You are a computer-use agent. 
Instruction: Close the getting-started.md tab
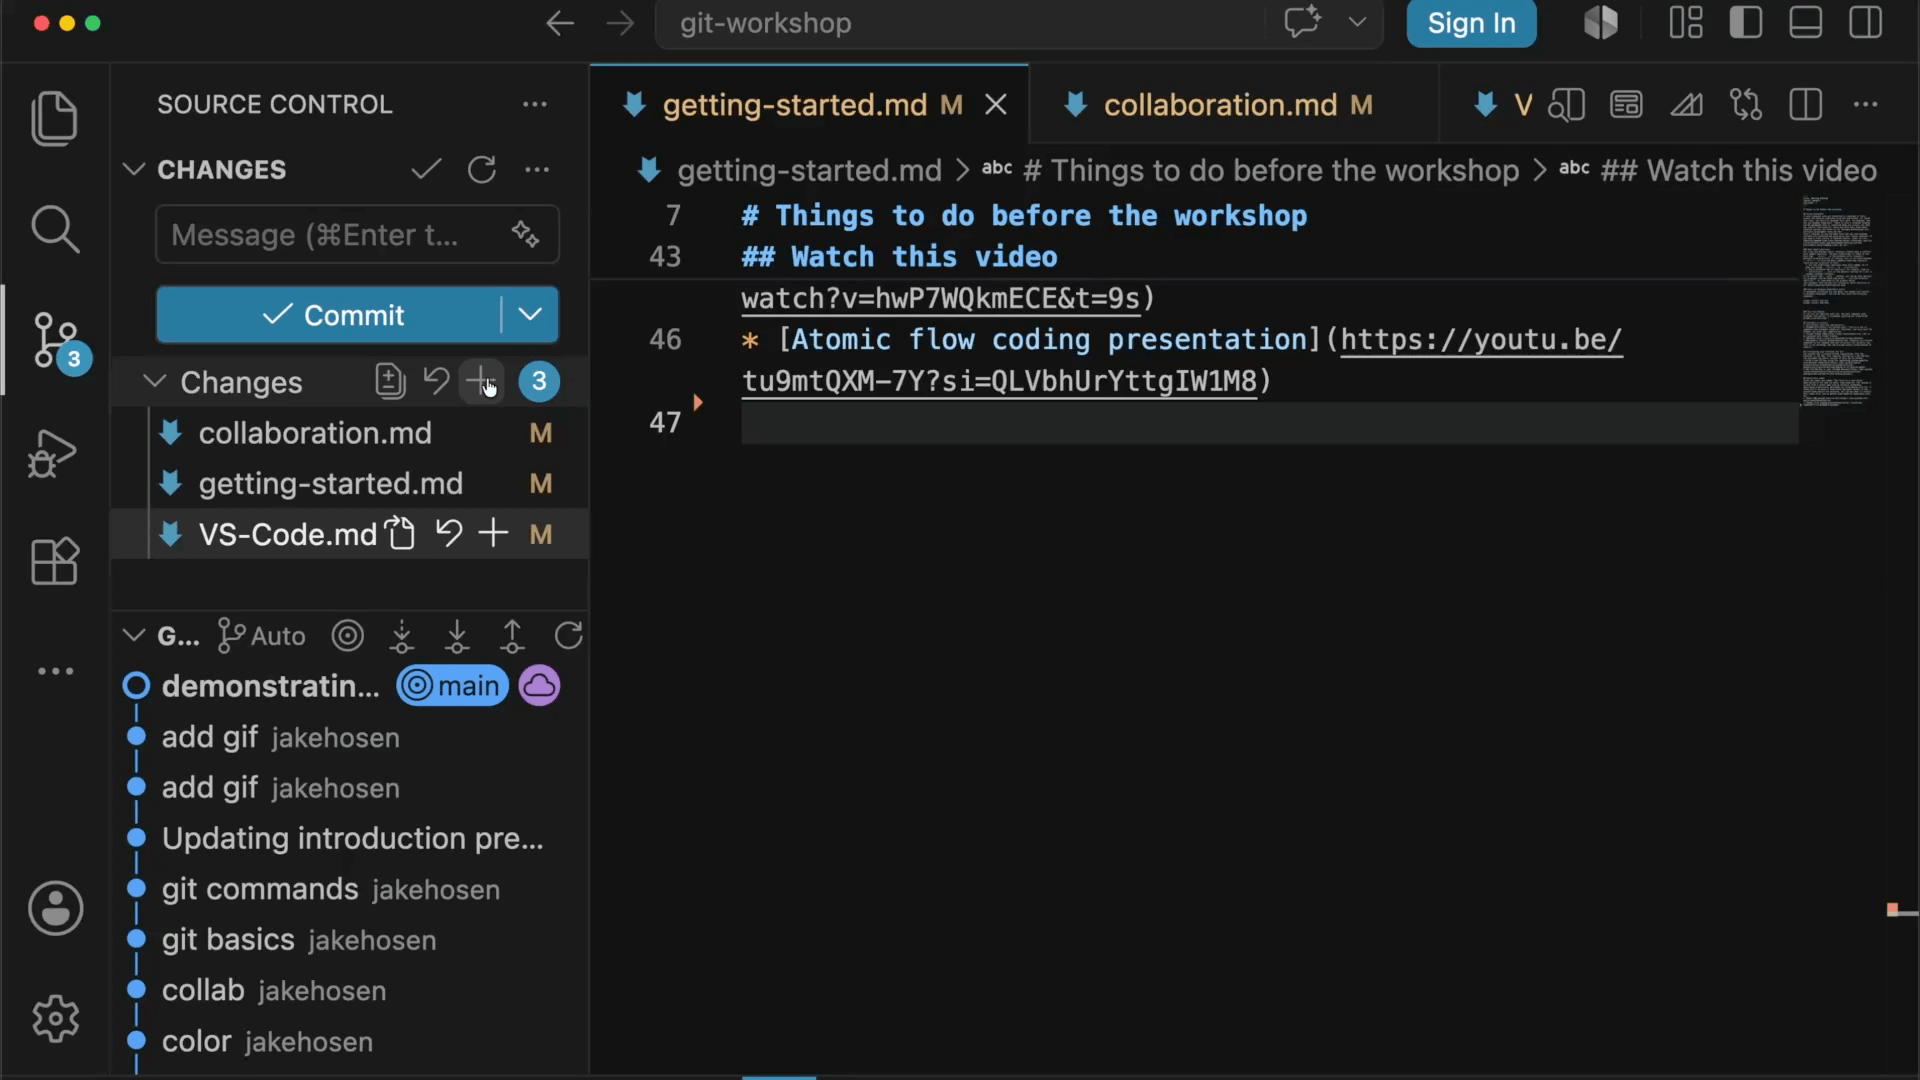(x=996, y=104)
